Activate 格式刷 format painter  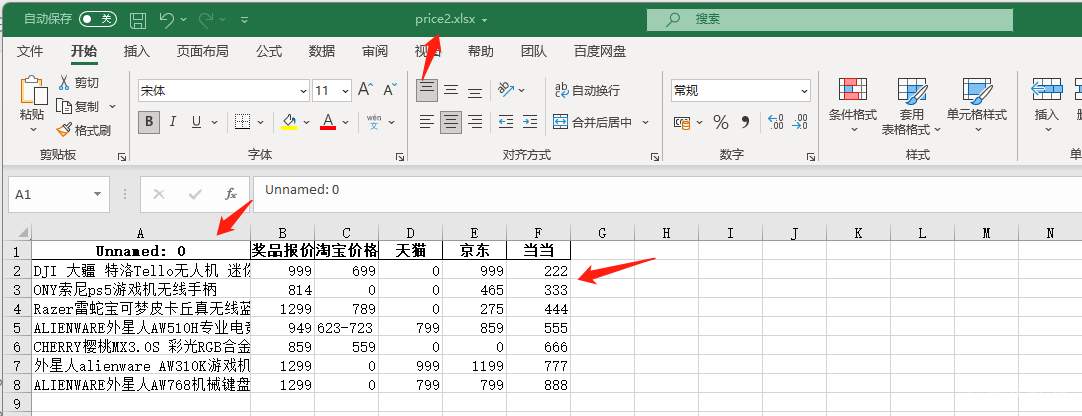pyautogui.click(x=83, y=130)
